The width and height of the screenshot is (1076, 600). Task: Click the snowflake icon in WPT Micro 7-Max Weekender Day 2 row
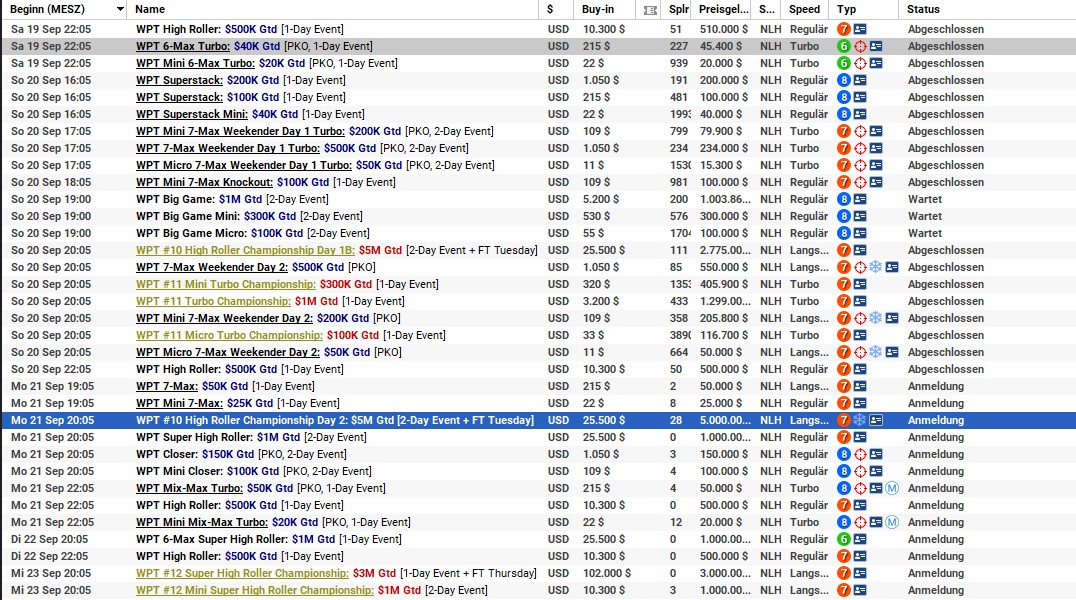pos(876,352)
